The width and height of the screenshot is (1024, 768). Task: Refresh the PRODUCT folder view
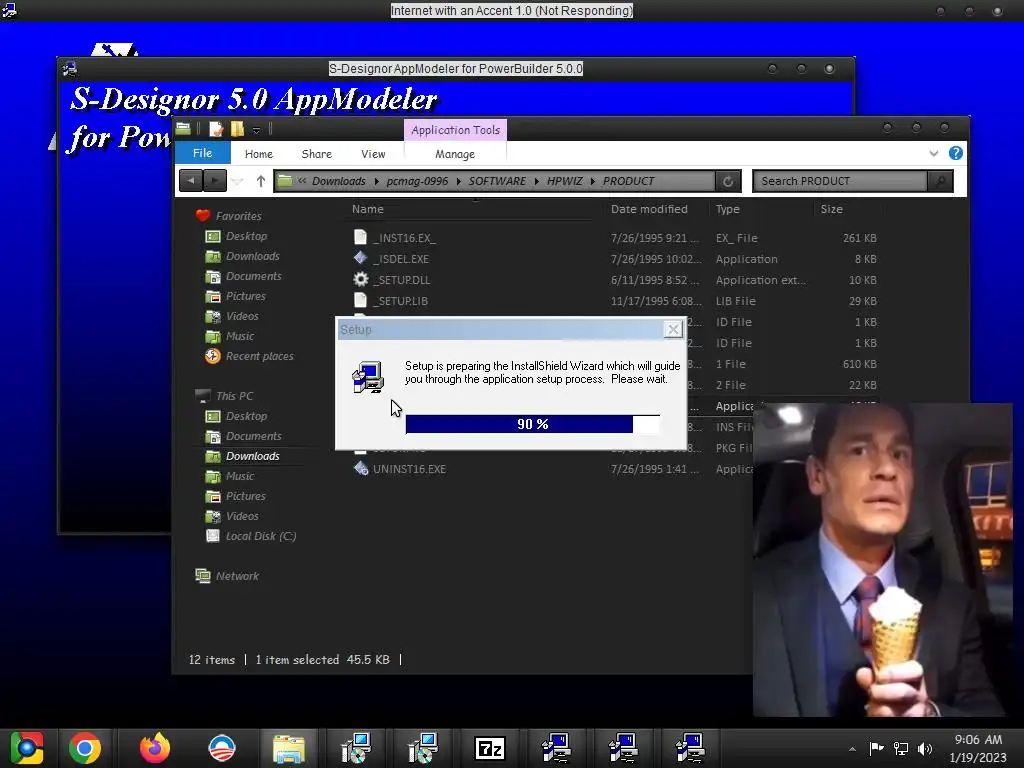point(728,181)
